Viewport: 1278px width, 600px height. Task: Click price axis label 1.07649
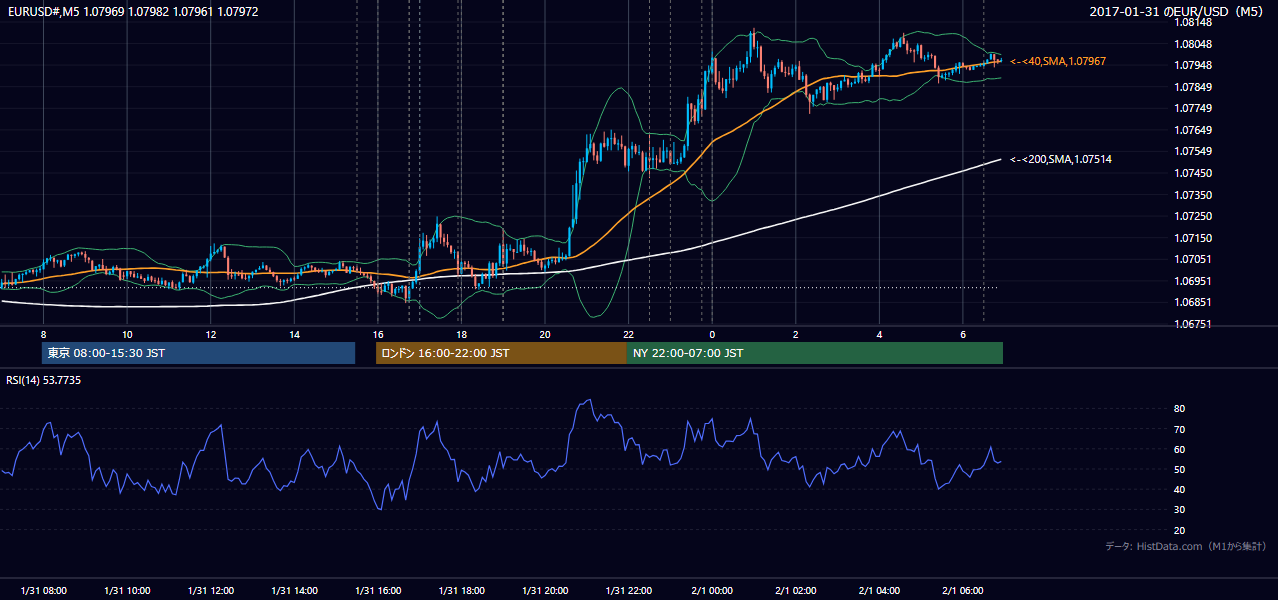tap(1195, 130)
